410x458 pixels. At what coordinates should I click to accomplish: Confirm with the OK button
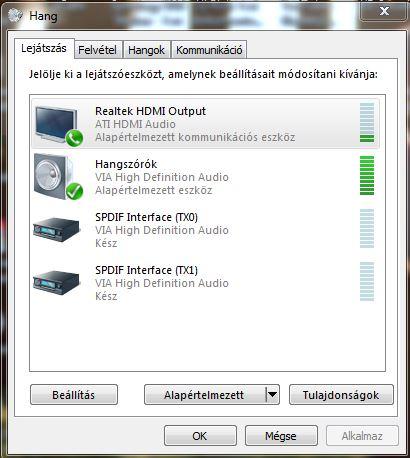200,435
